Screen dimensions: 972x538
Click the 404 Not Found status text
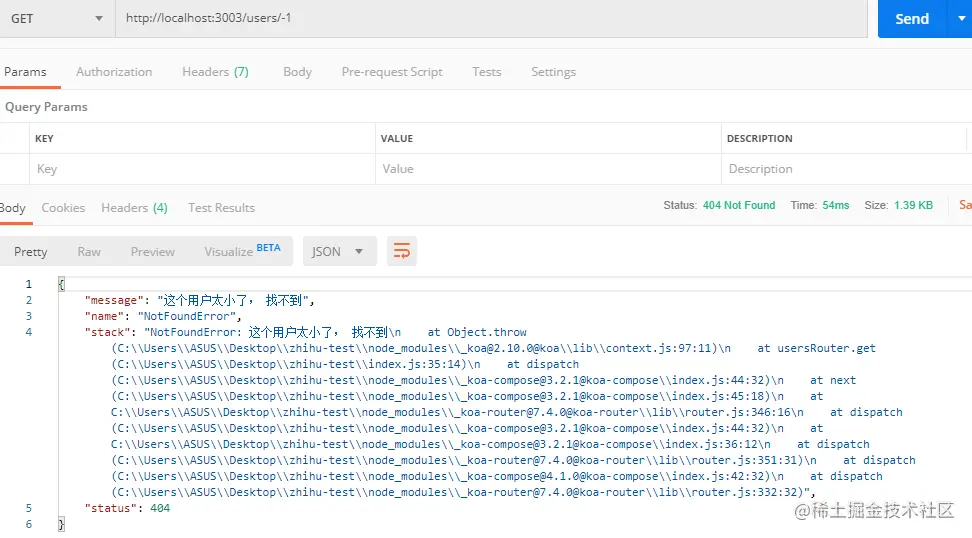pyautogui.click(x=739, y=205)
